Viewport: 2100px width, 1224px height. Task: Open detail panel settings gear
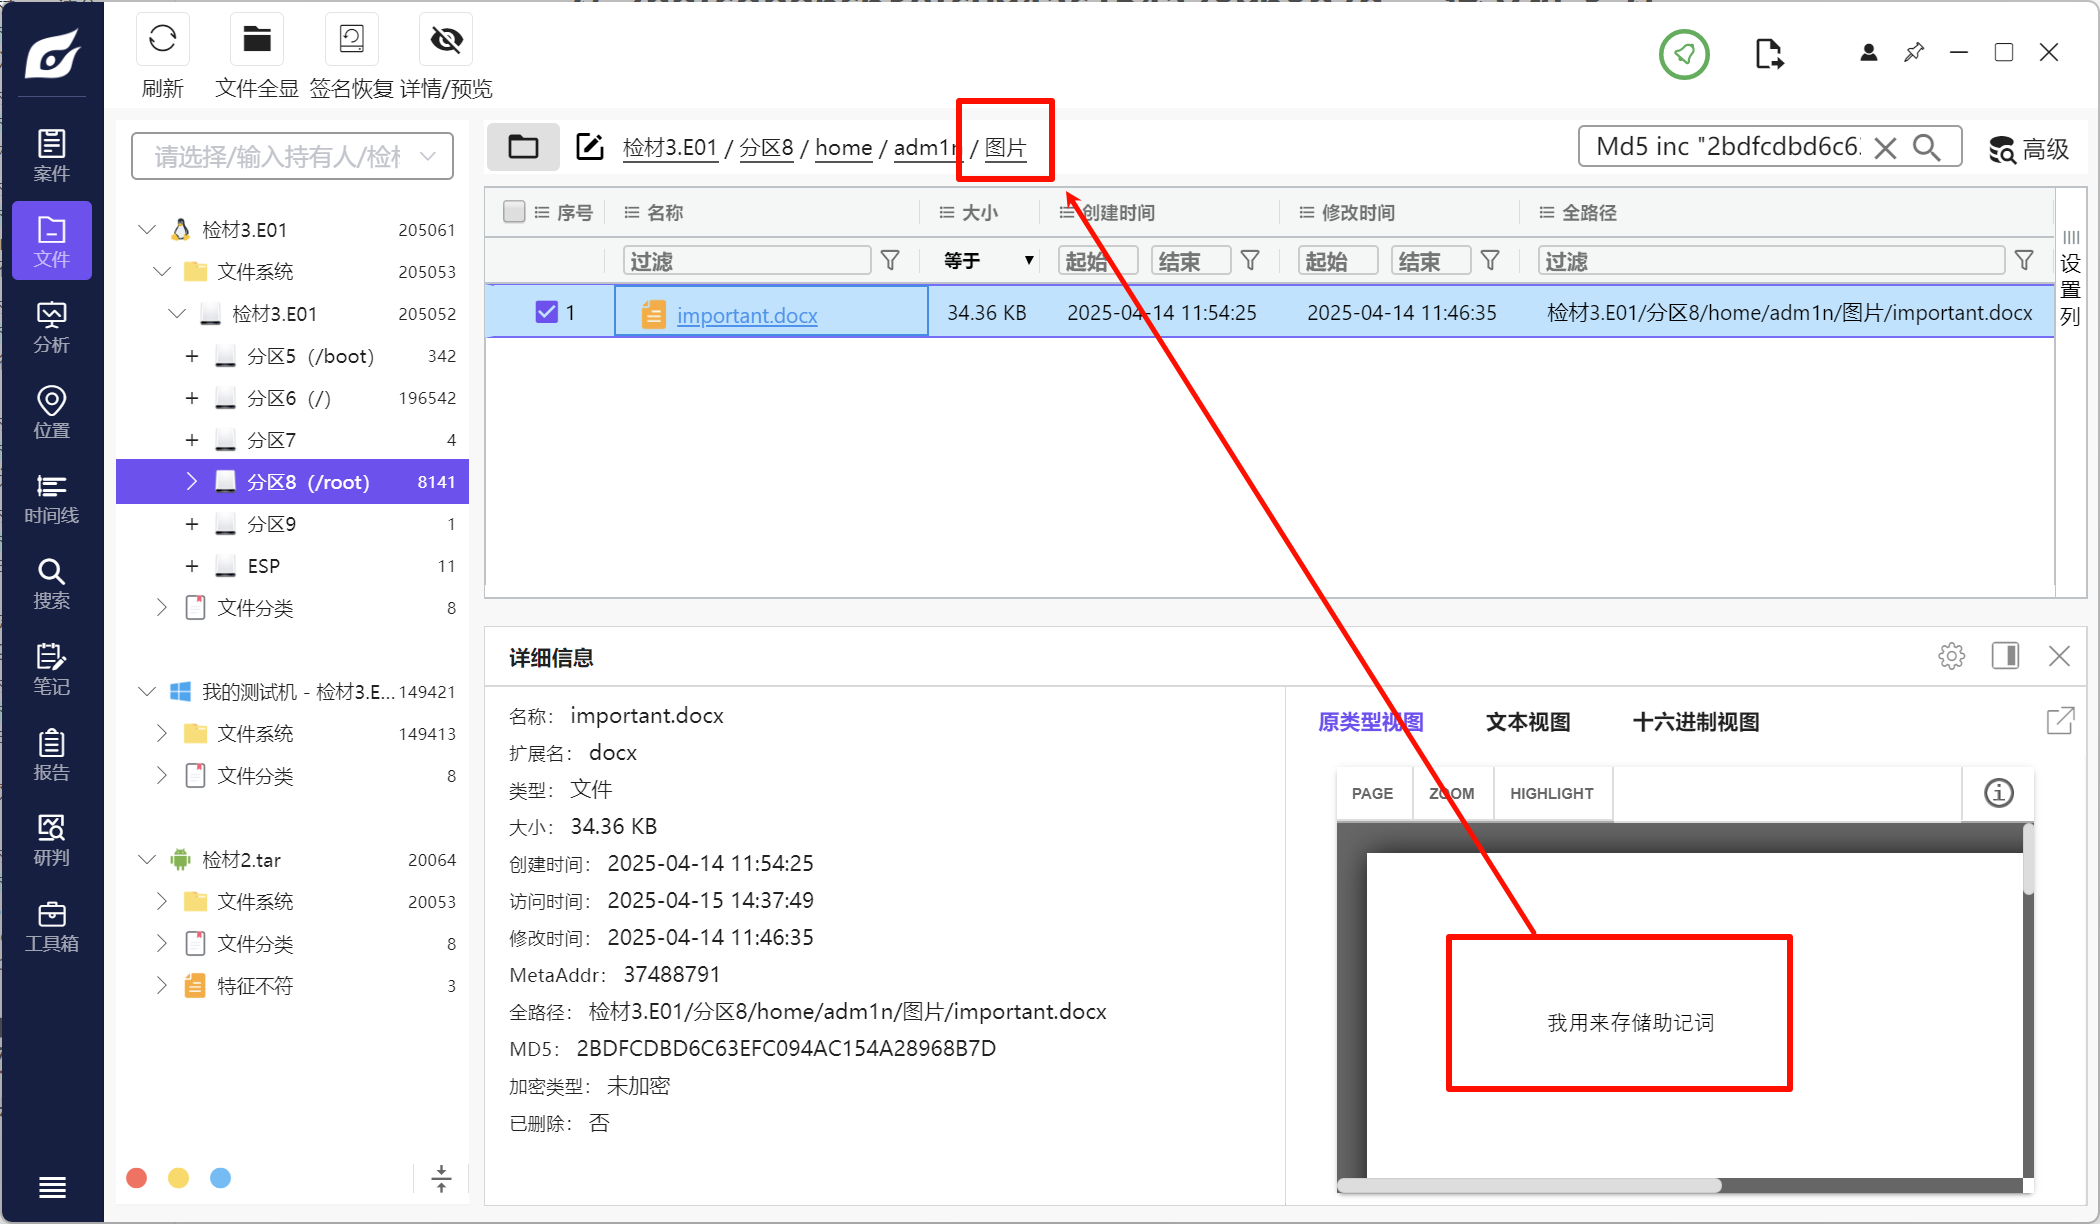click(x=1951, y=656)
